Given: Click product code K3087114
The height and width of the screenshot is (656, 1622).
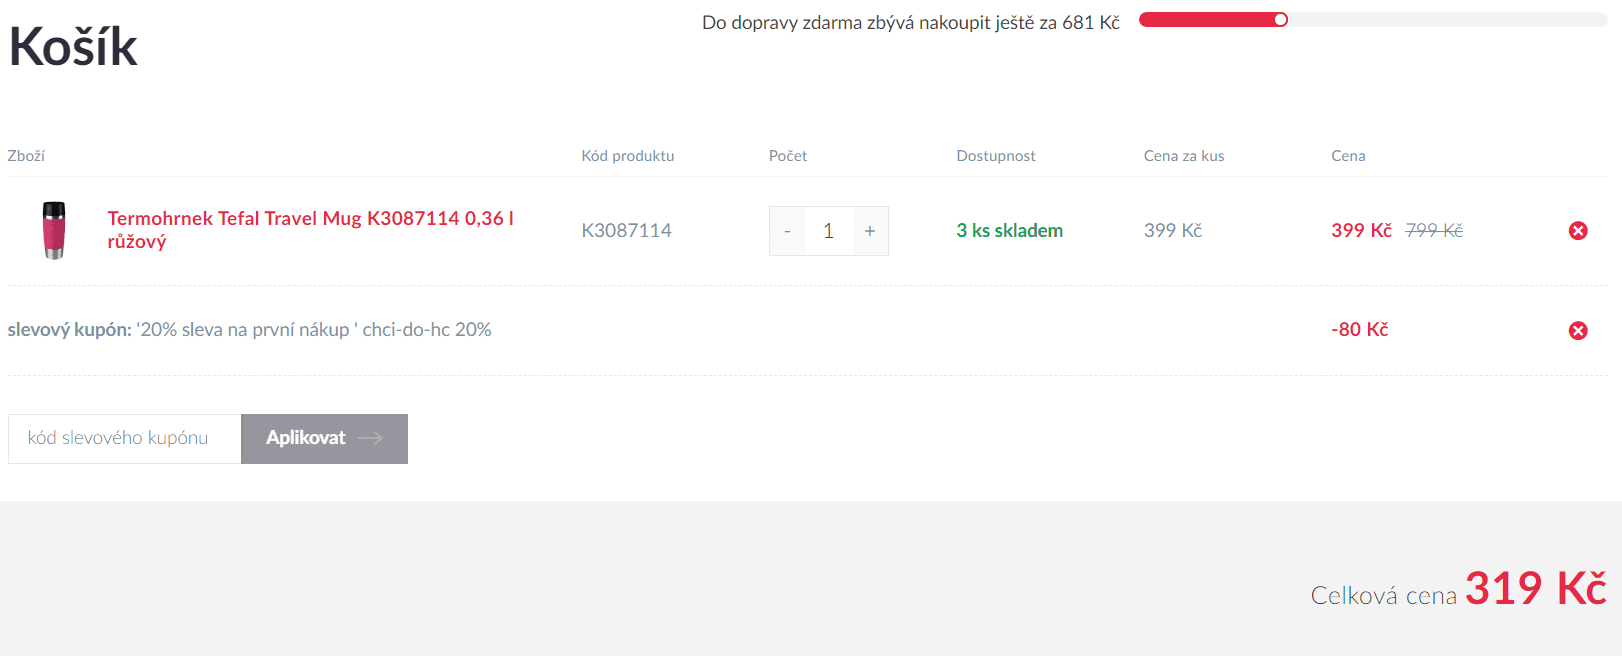Looking at the screenshot, I should (x=626, y=231).
